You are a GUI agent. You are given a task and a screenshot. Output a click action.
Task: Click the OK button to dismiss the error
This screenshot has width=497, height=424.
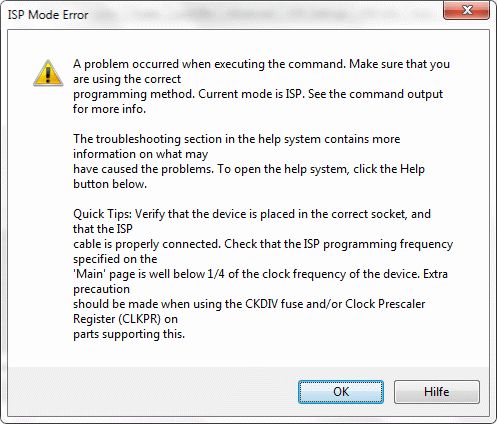tap(341, 392)
